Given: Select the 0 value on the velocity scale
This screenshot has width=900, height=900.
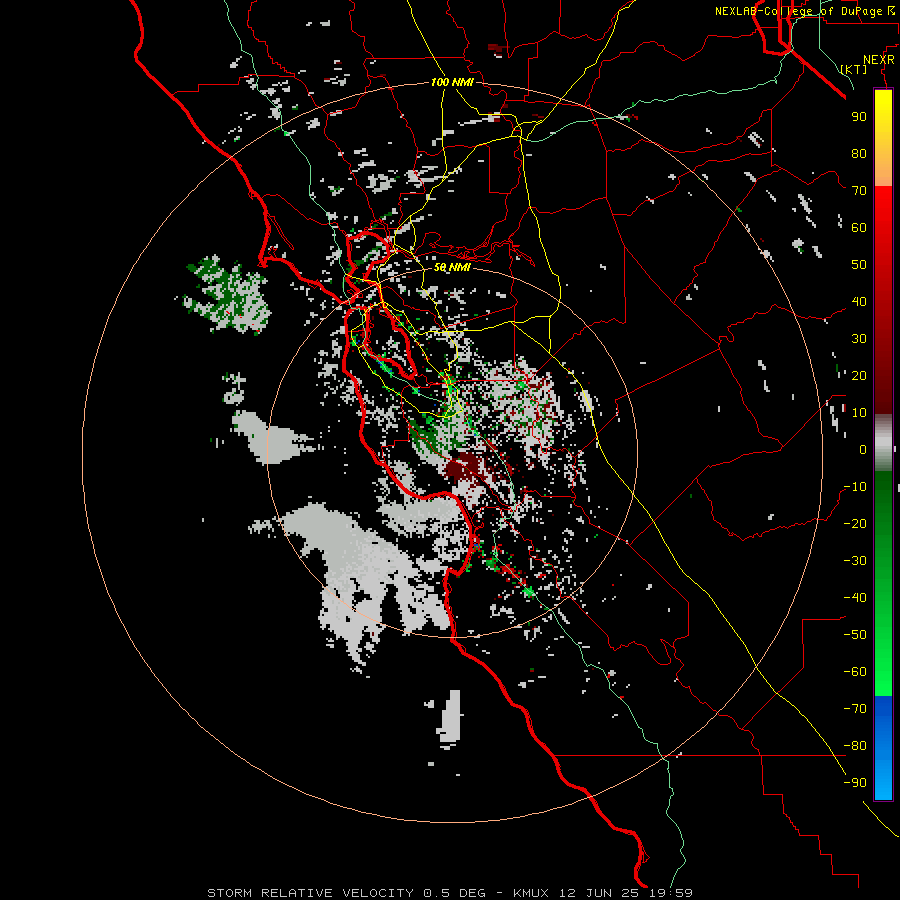Looking at the screenshot, I should pyautogui.click(x=863, y=450).
